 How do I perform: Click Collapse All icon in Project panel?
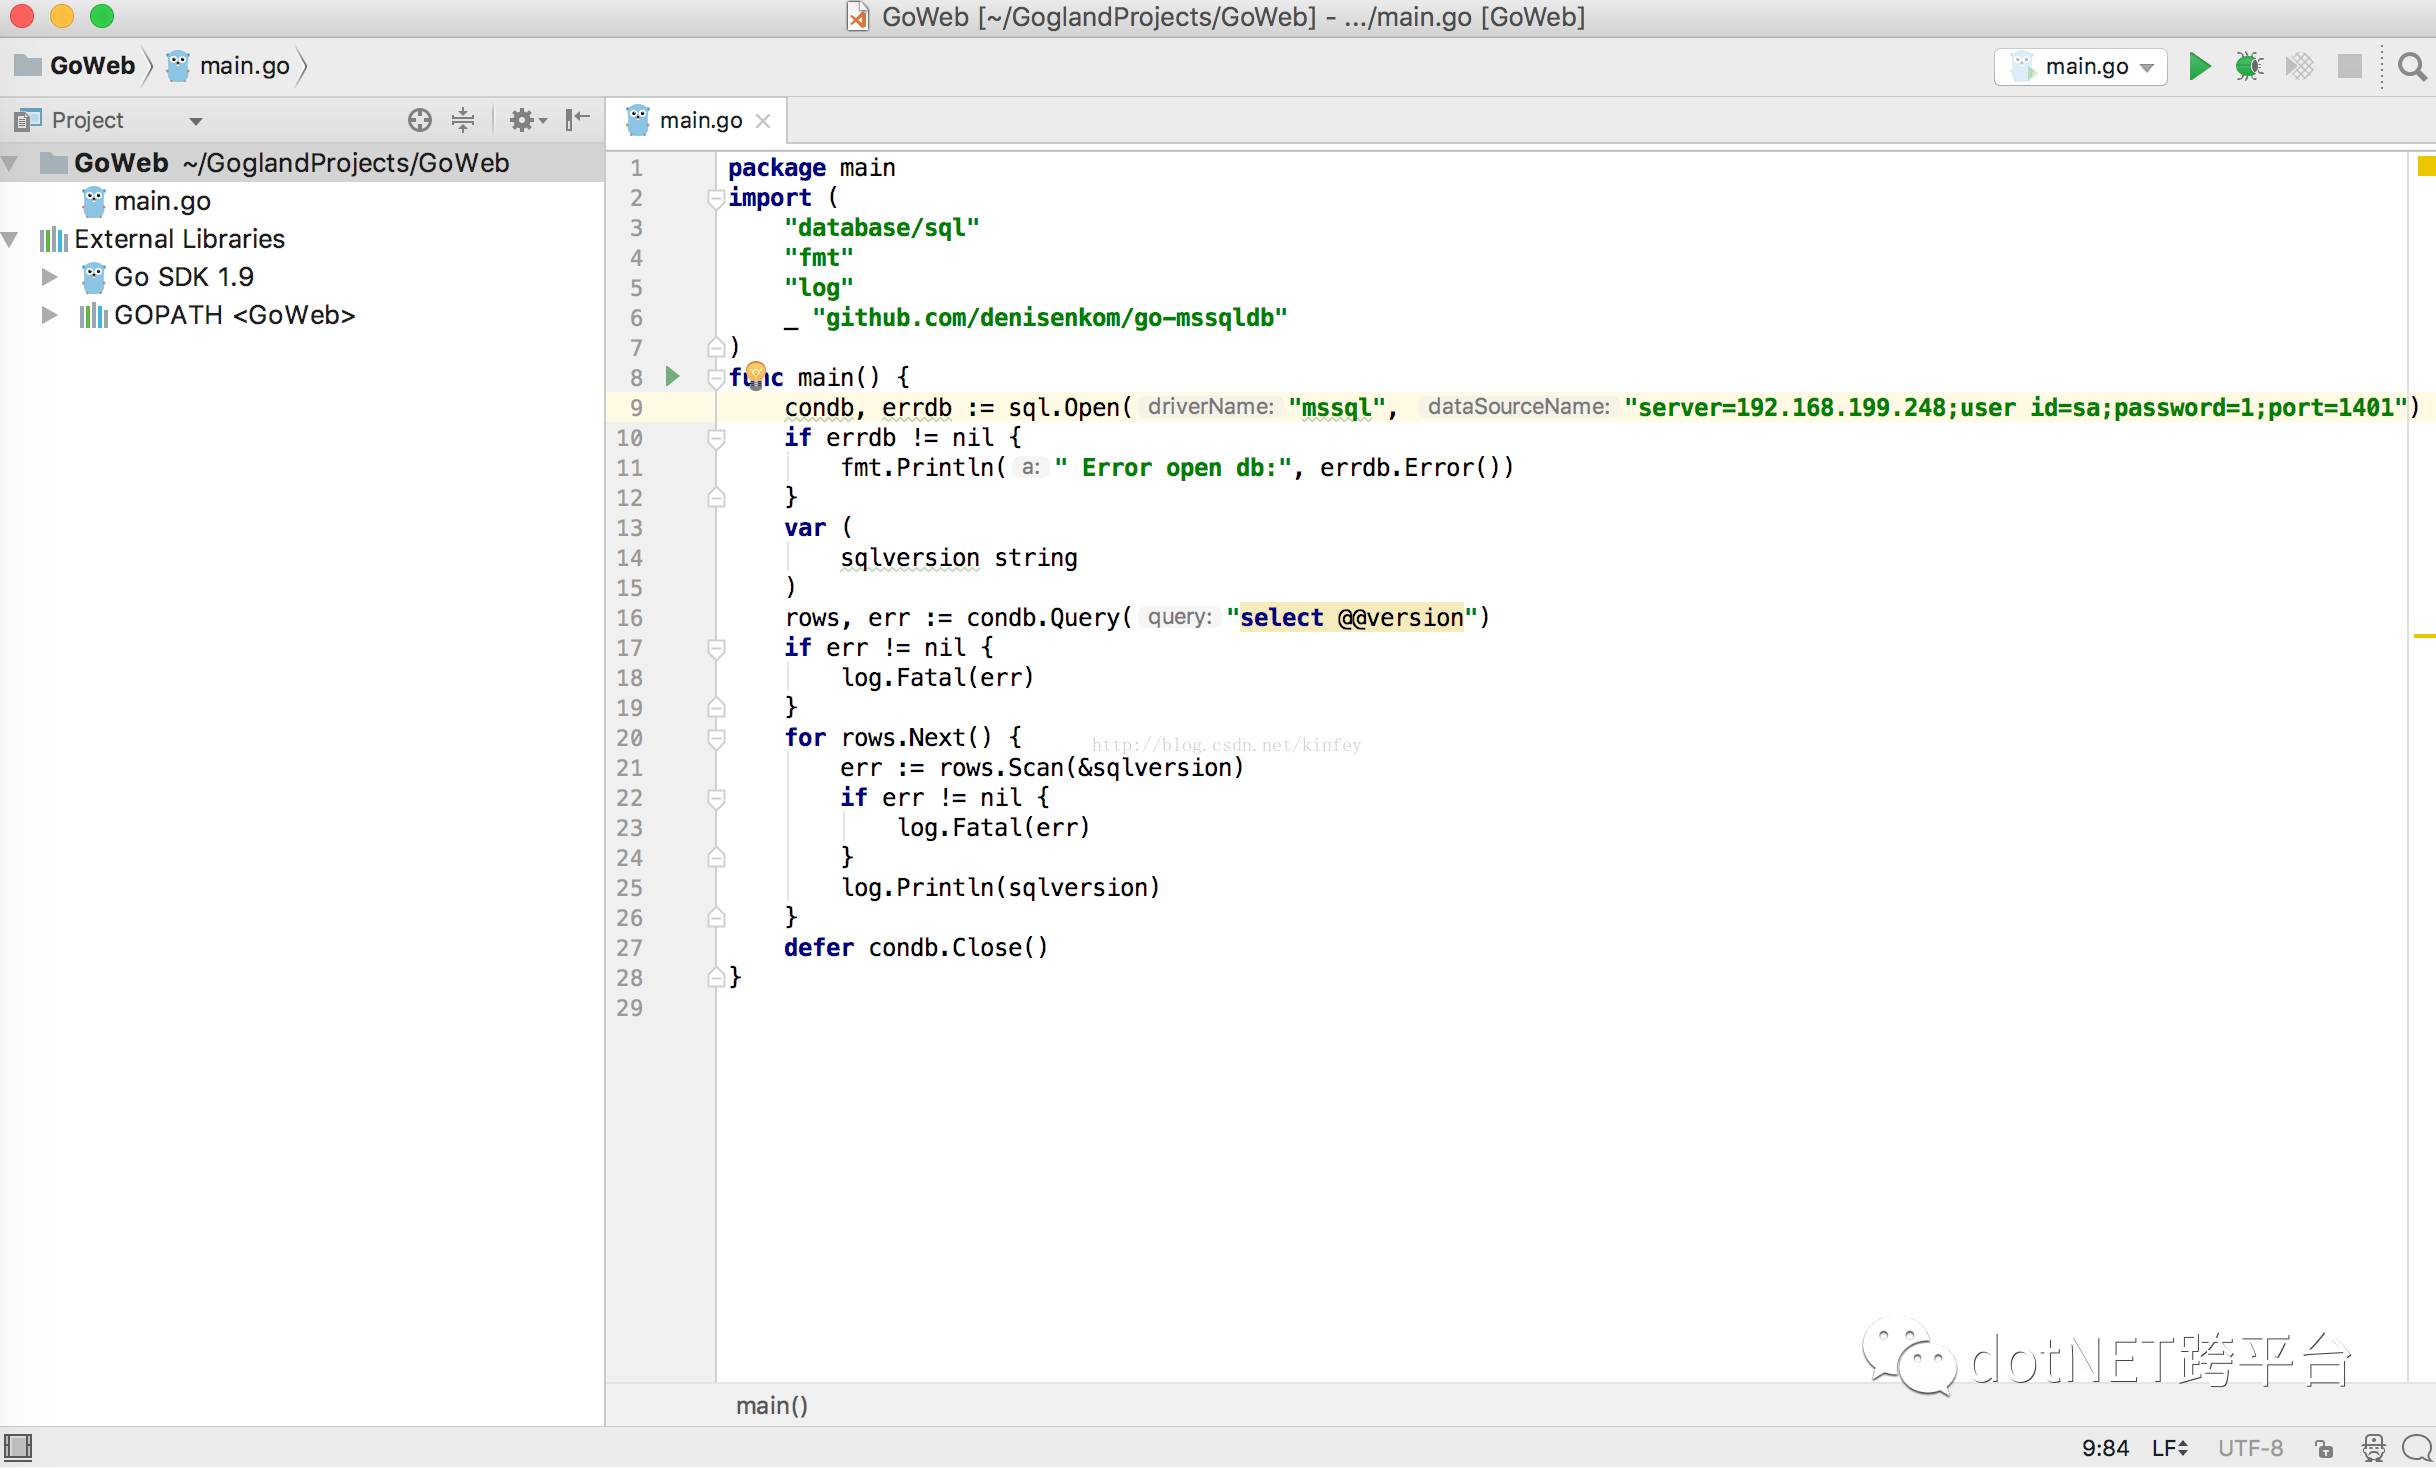(x=463, y=120)
